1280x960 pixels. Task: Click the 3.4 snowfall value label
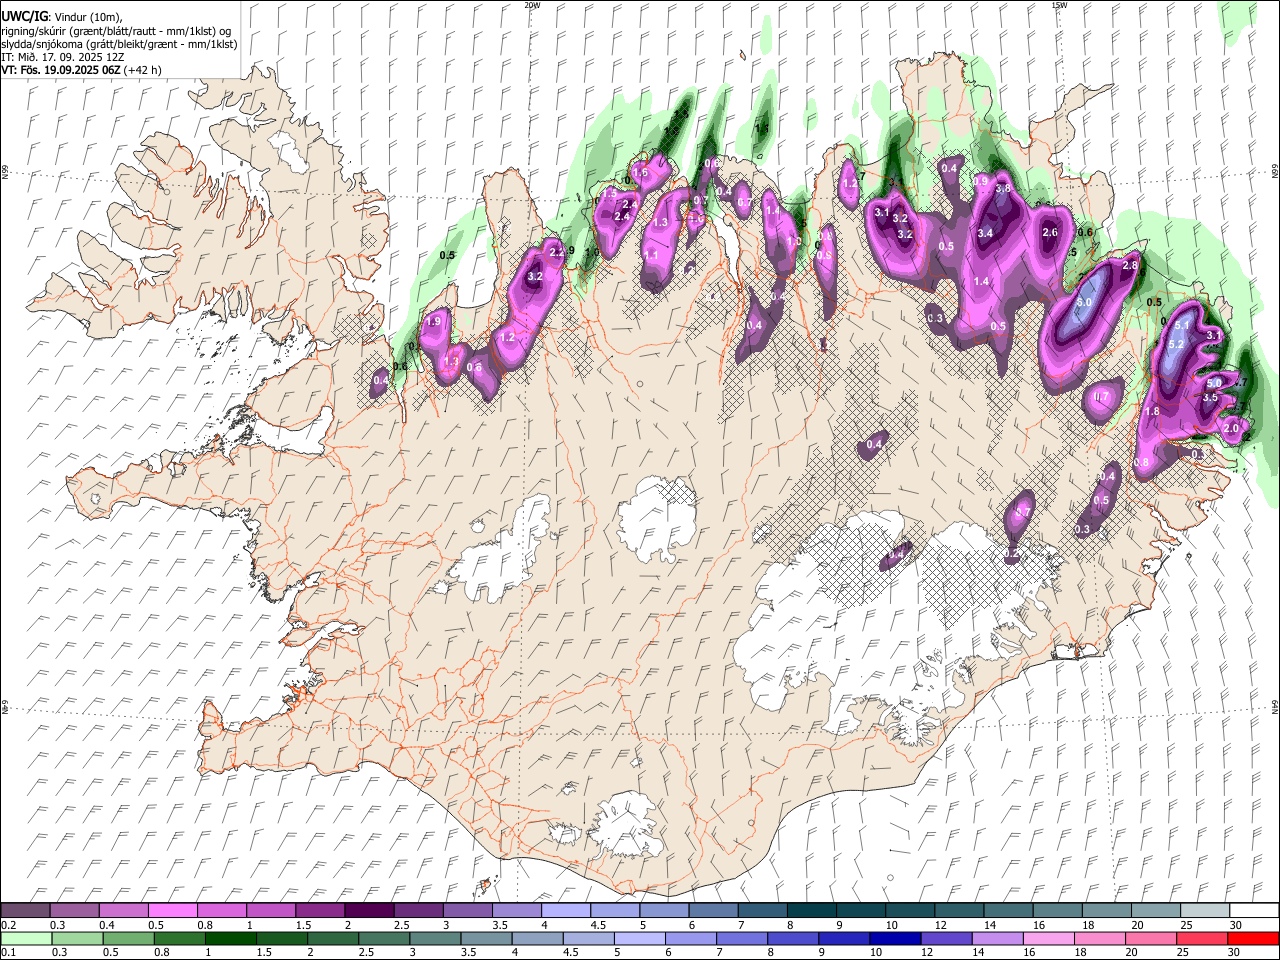(985, 234)
